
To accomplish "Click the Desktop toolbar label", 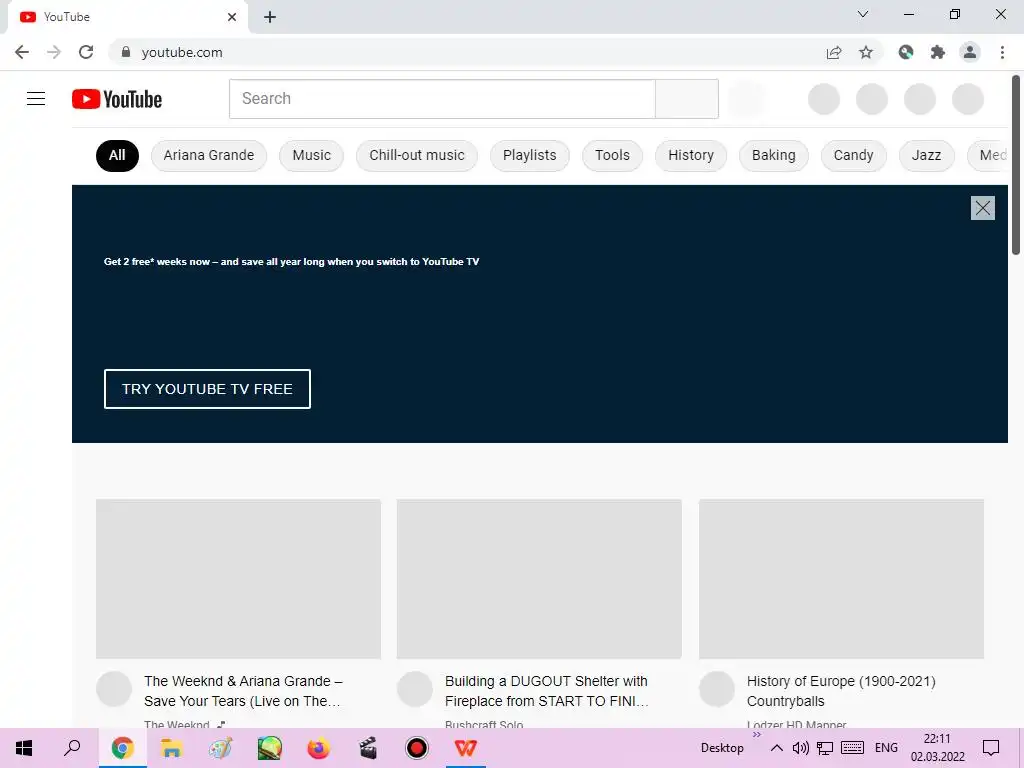I will (722, 748).
